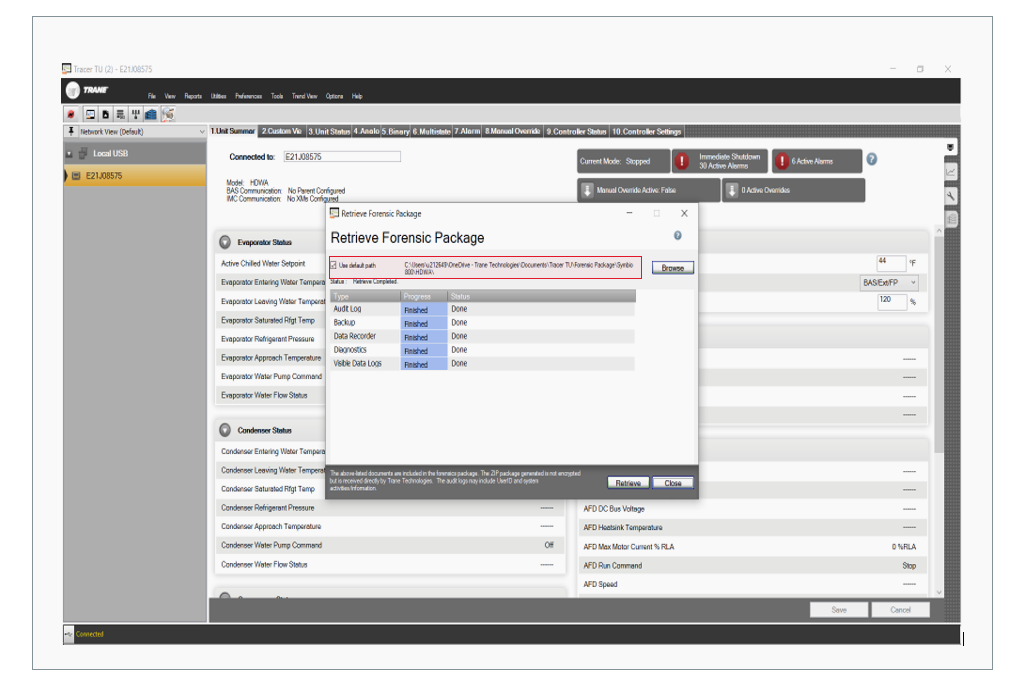1011x698 pixels.
Task: Open help icon next to Active Alarms
Action: (x=872, y=159)
